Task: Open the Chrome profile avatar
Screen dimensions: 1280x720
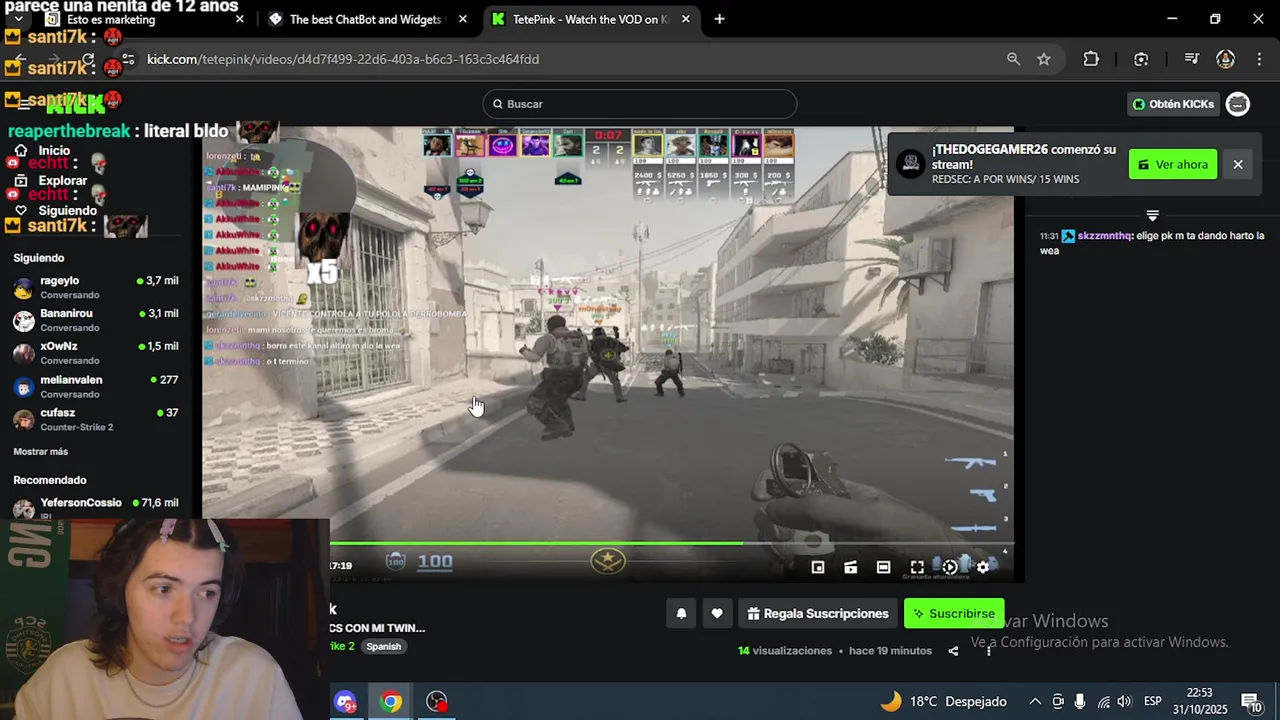Action: pos(1225,59)
